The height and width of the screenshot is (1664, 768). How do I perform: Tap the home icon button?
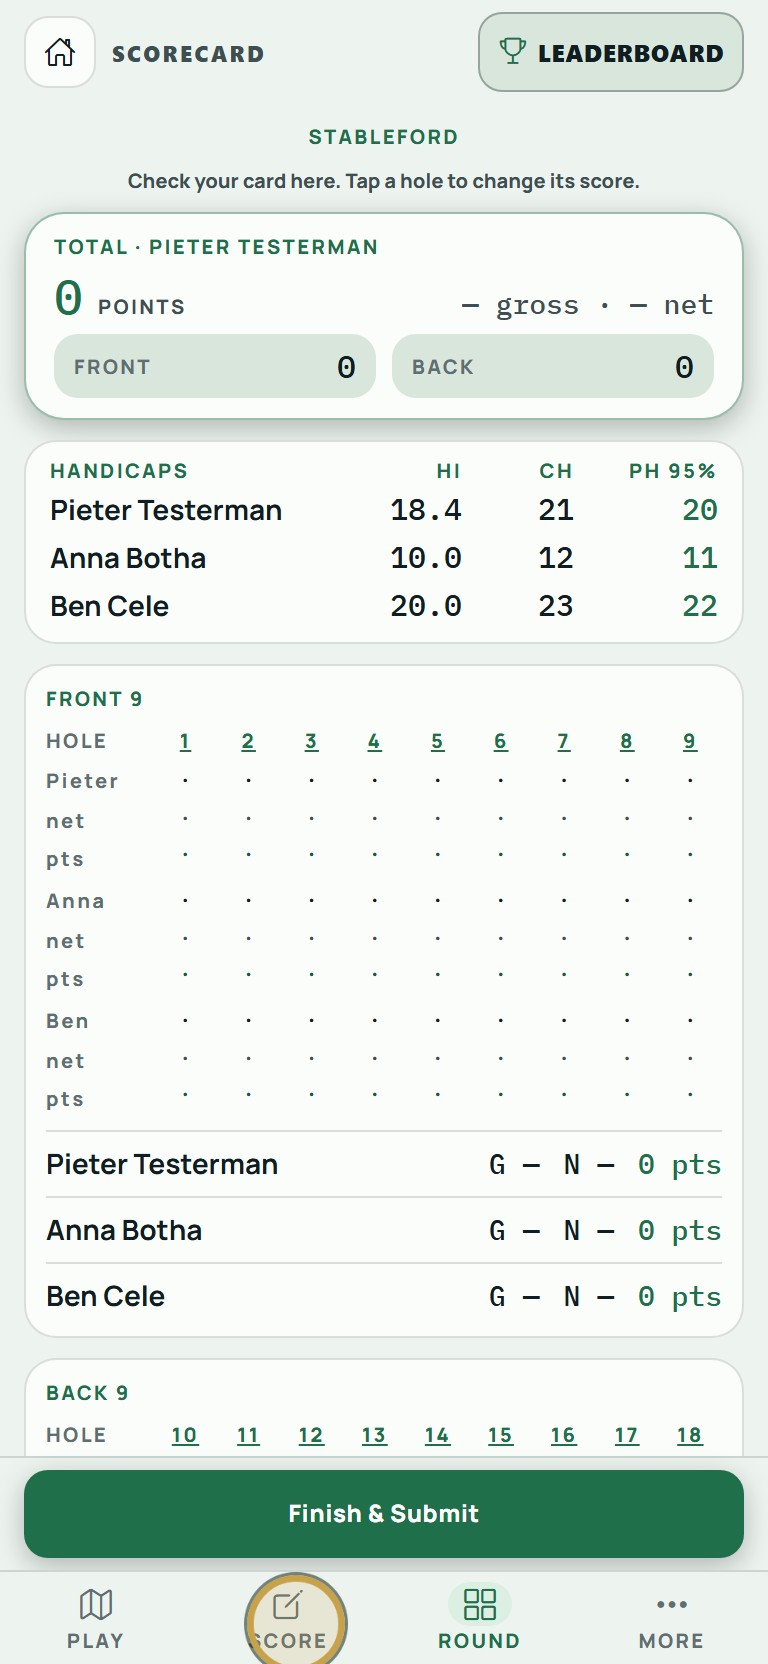pyautogui.click(x=60, y=52)
